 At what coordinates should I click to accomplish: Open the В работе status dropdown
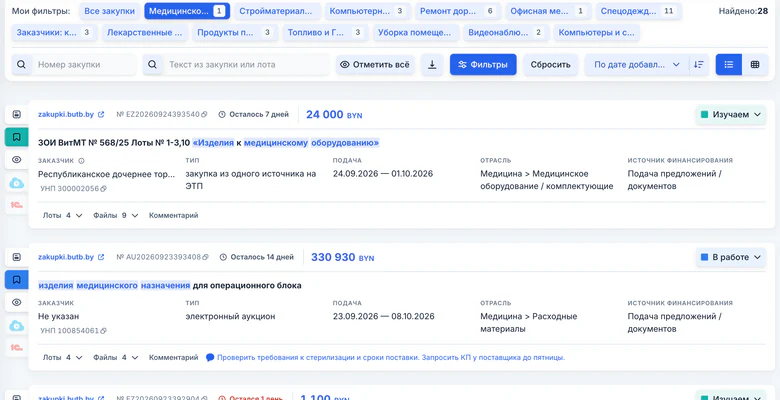point(731,257)
